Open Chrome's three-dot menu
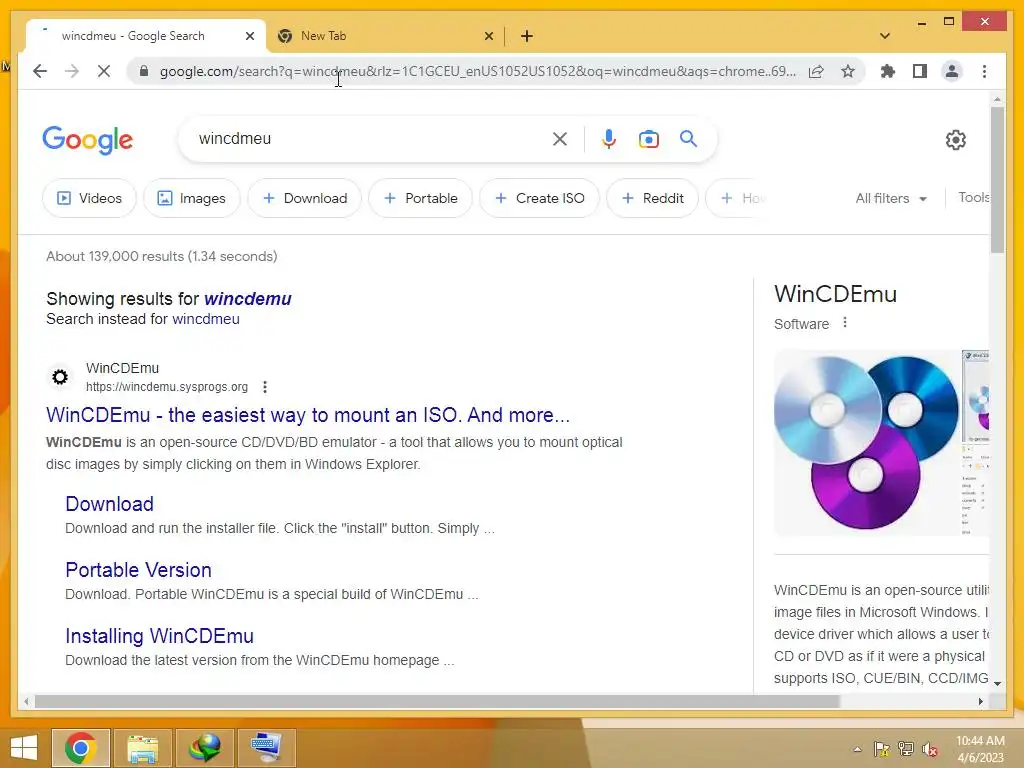The height and width of the screenshot is (768, 1024). pos(984,71)
